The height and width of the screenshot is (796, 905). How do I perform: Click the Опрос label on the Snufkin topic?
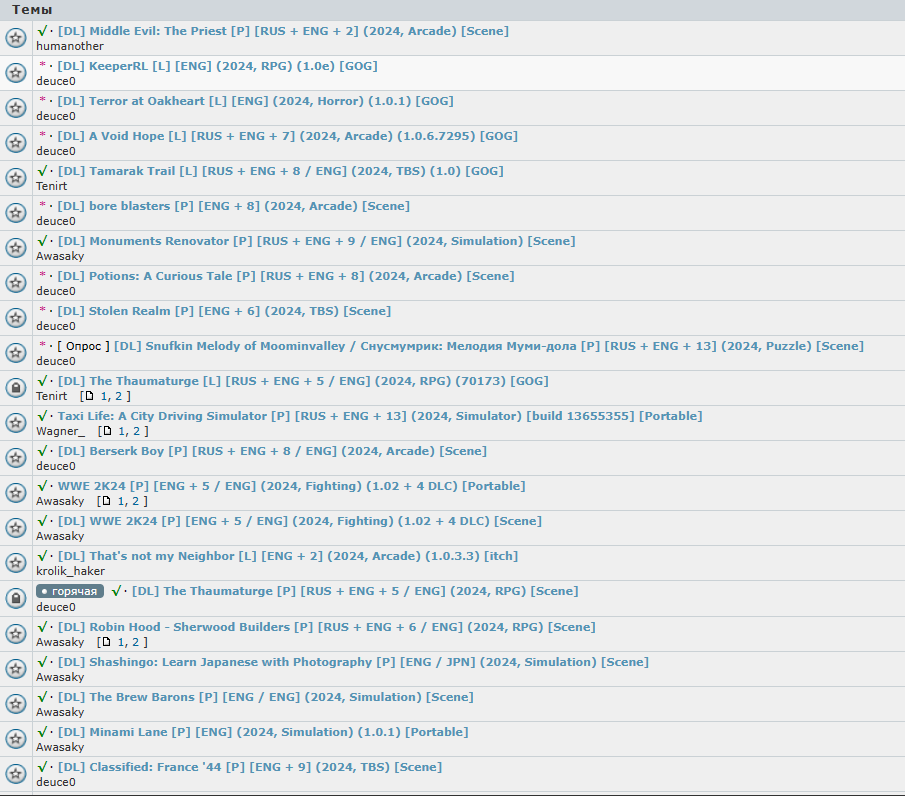tap(83, 346)
